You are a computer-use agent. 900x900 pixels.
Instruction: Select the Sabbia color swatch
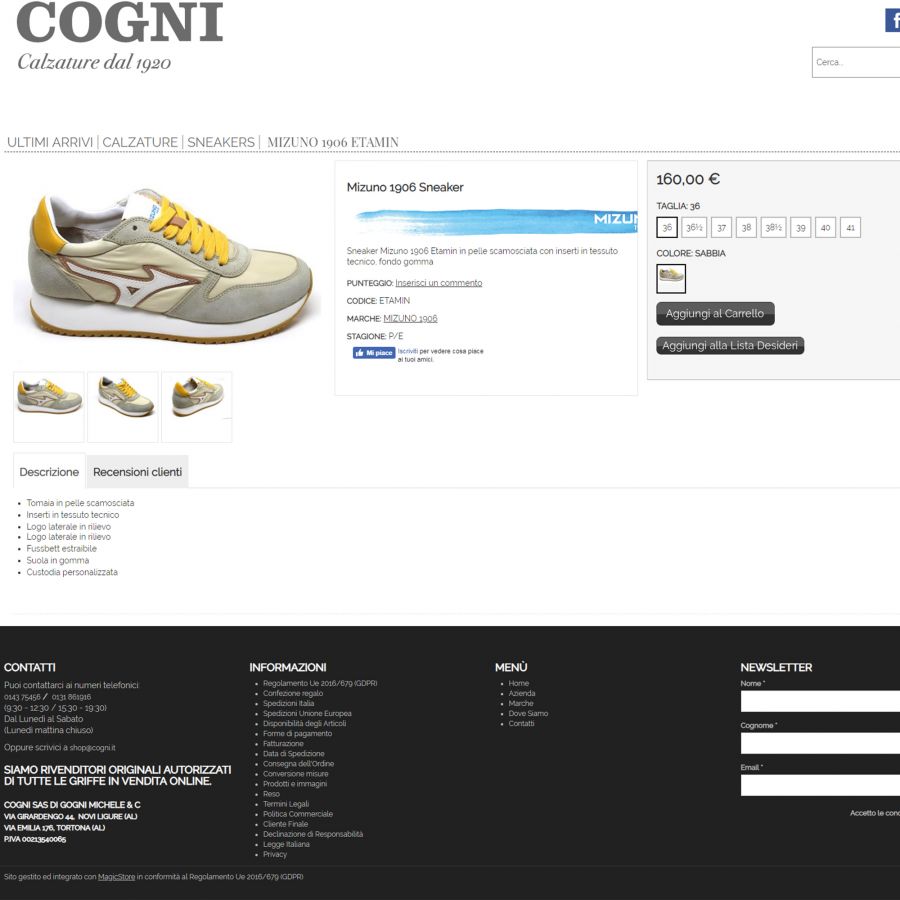(671, 278)
